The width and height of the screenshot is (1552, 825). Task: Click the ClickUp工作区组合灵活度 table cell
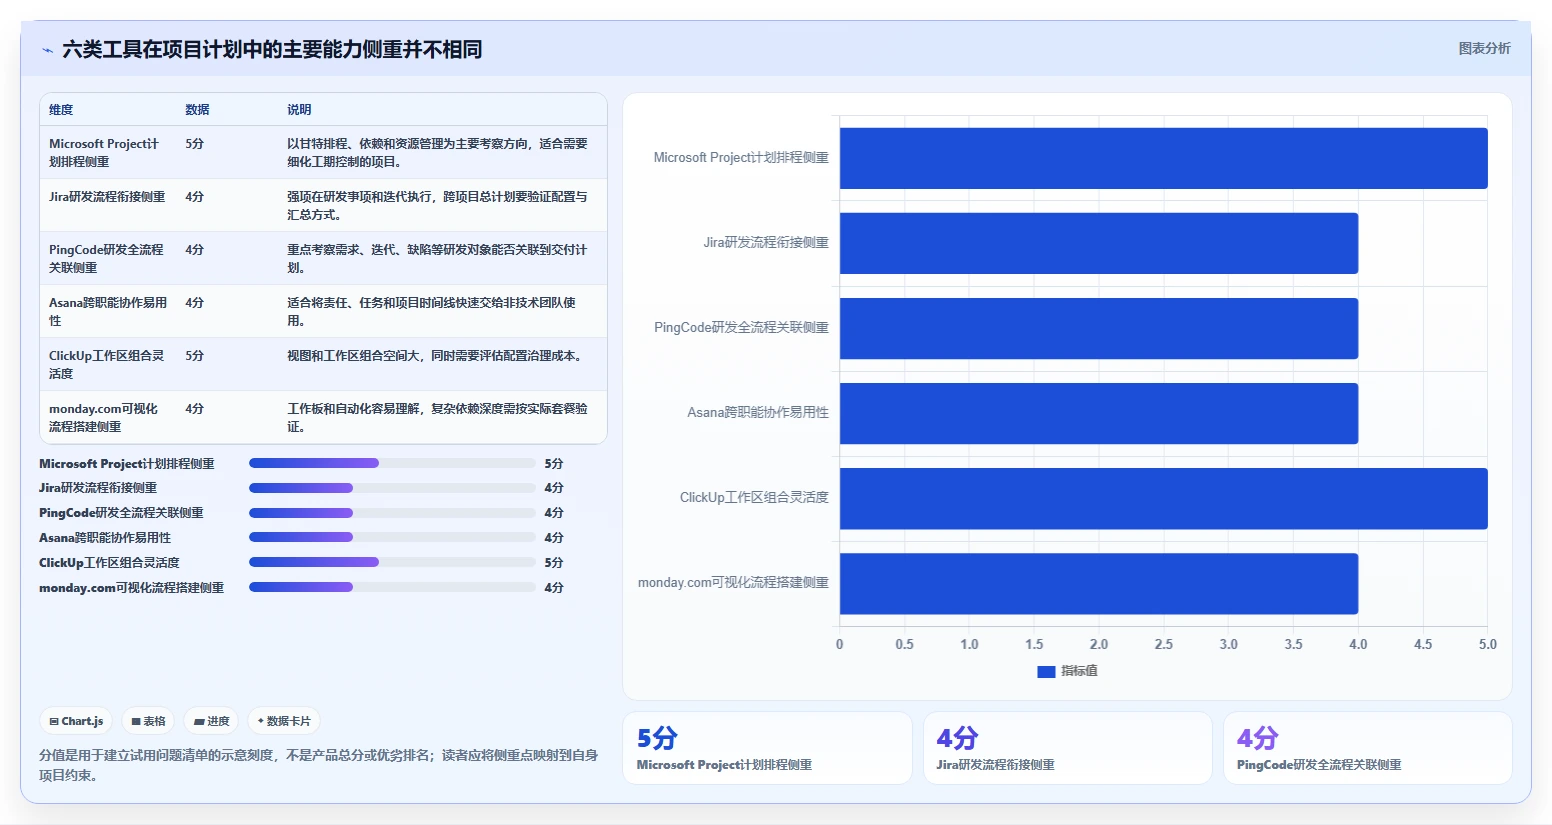[107, 365]
